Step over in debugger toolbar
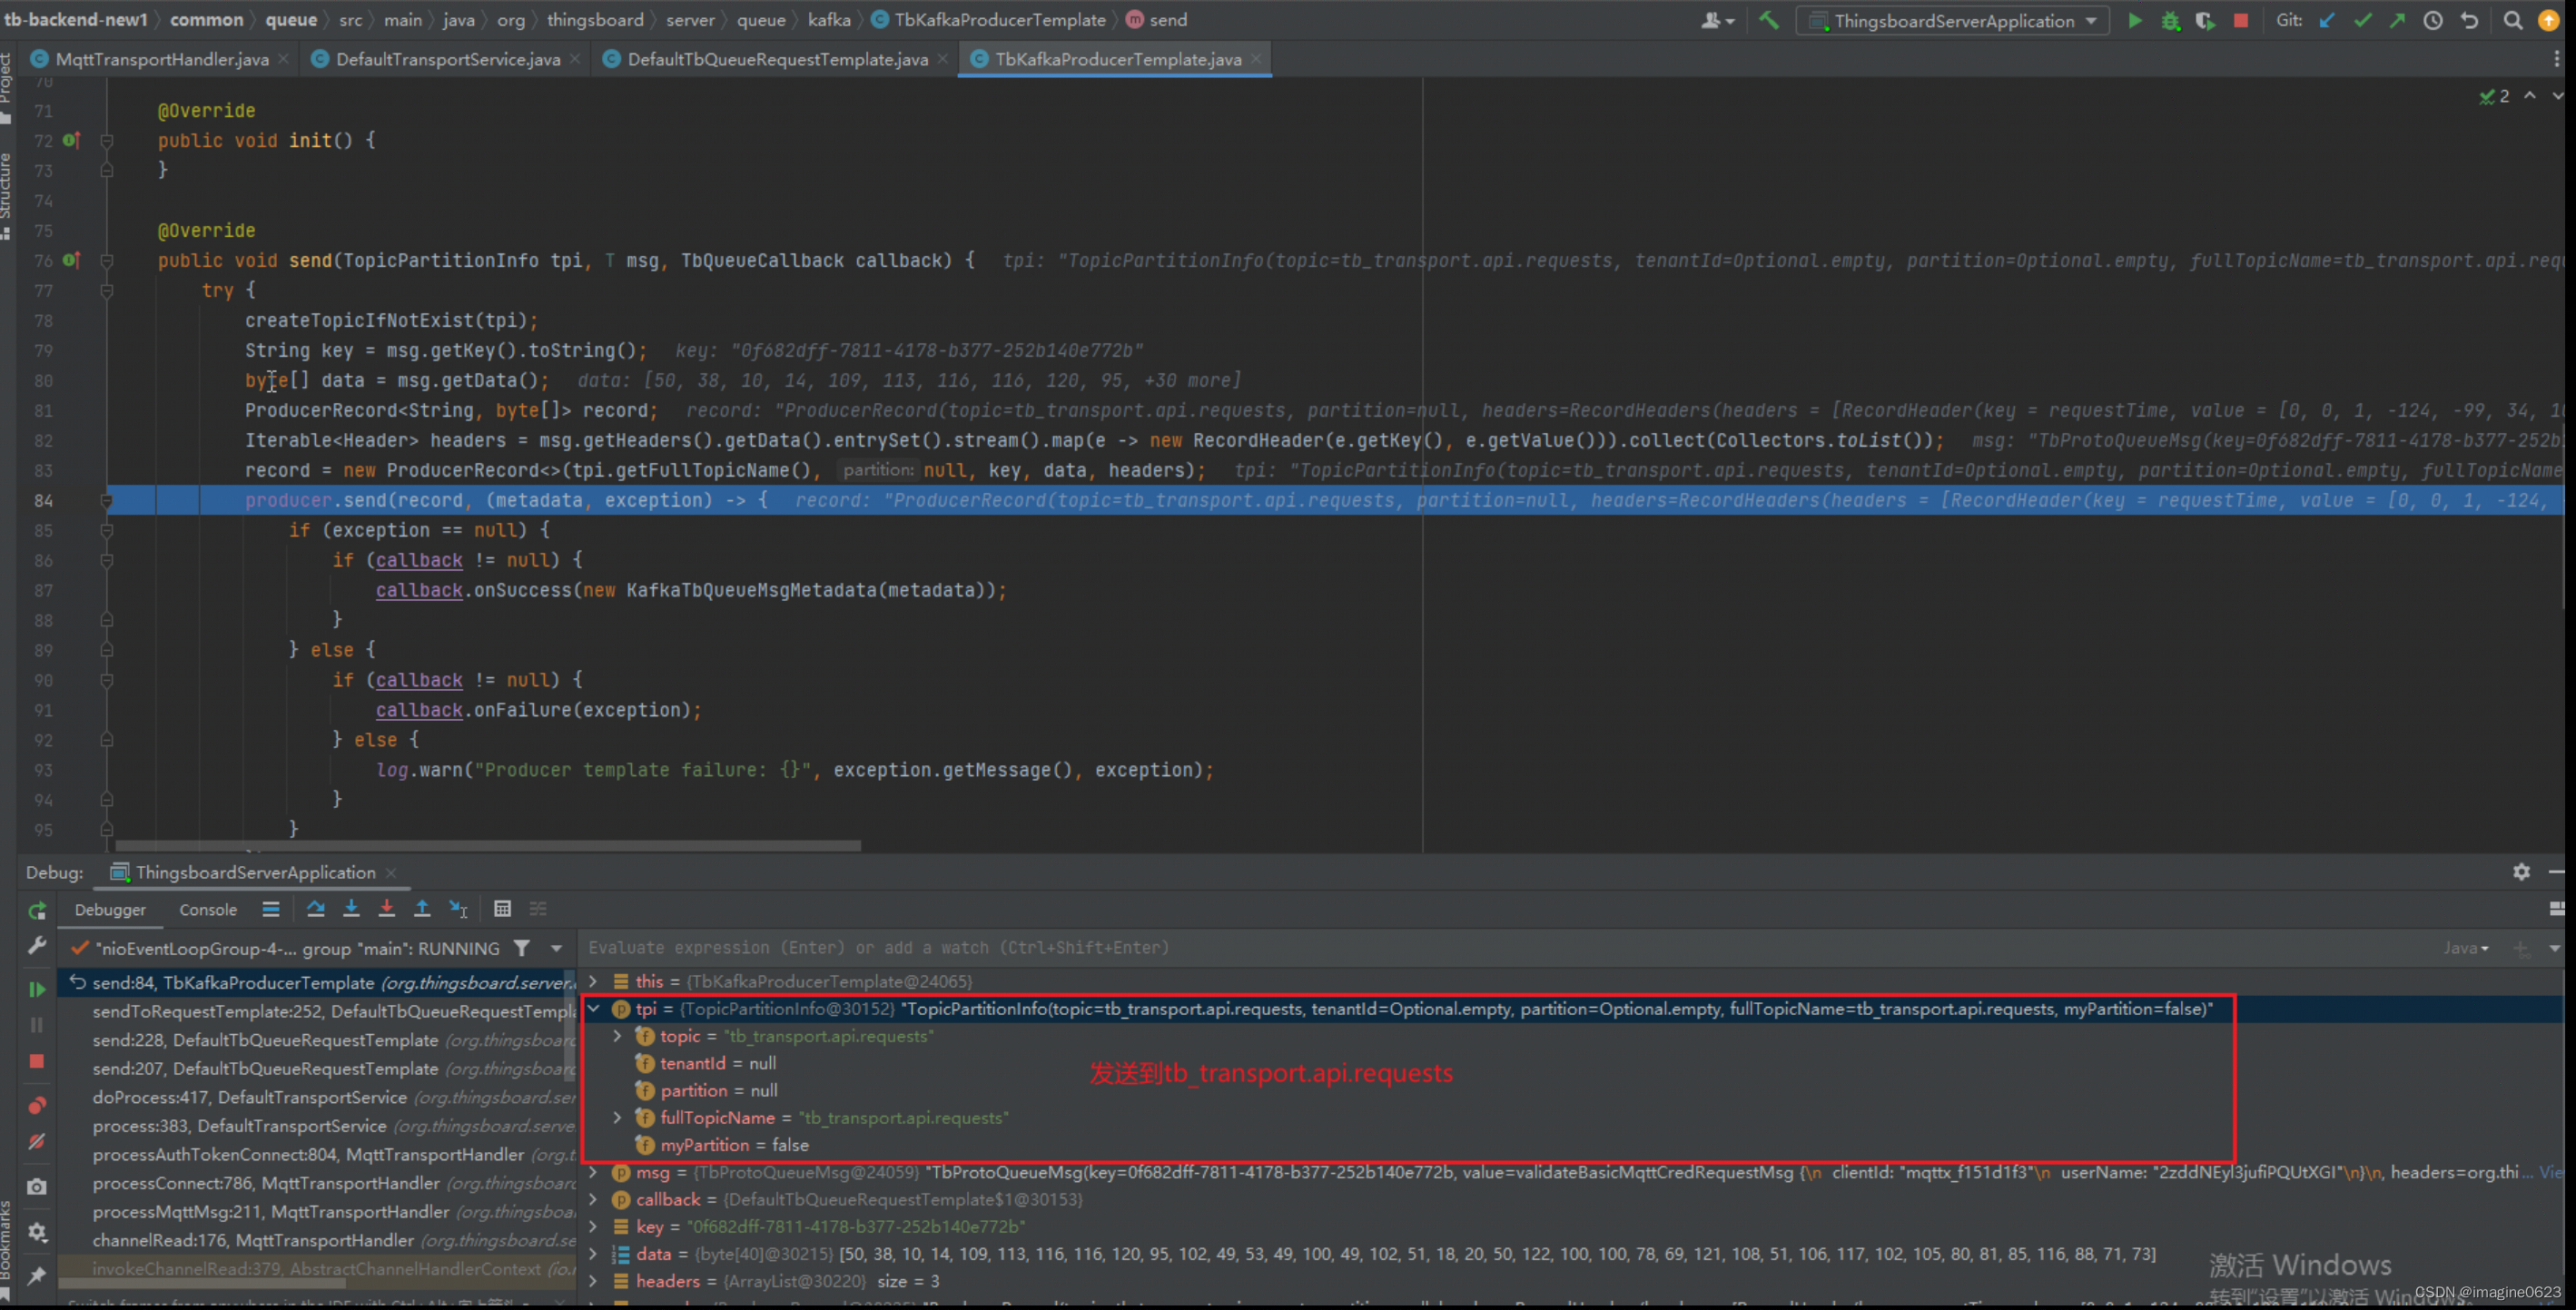 (x=316, y=909)
